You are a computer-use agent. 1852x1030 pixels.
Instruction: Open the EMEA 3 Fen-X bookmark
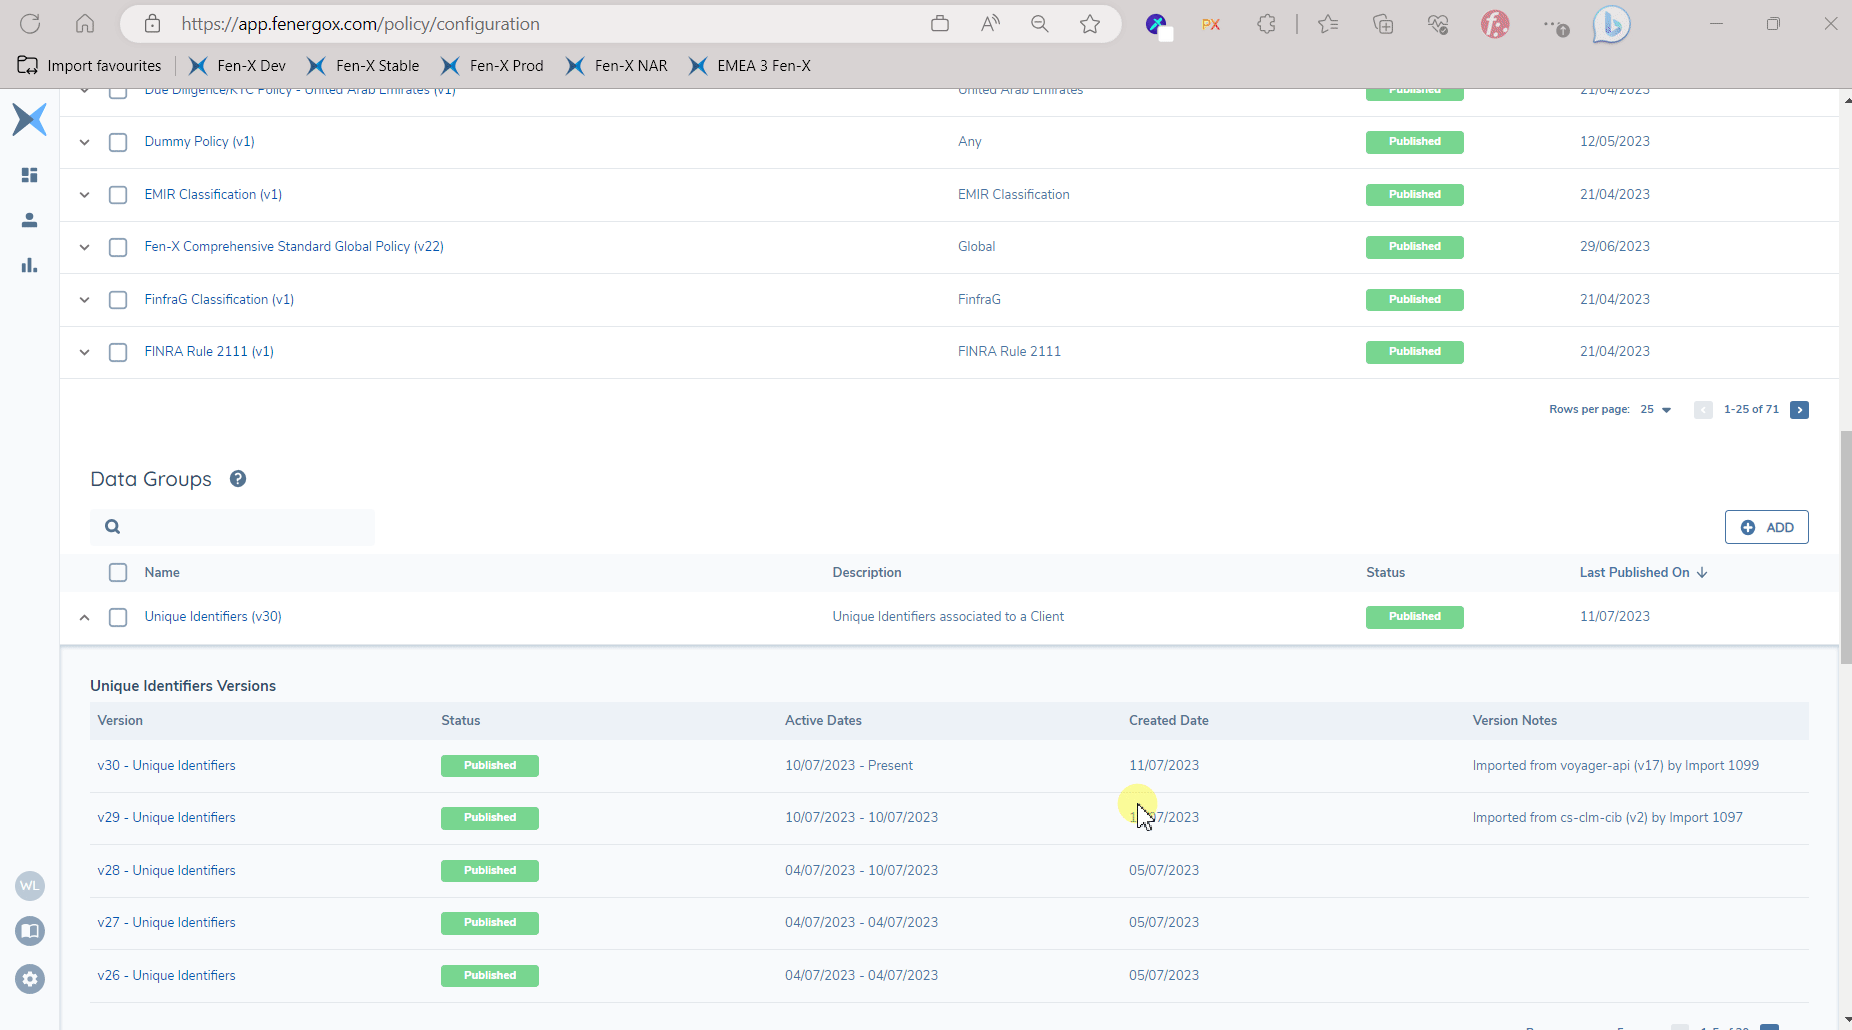pos(750,66)
